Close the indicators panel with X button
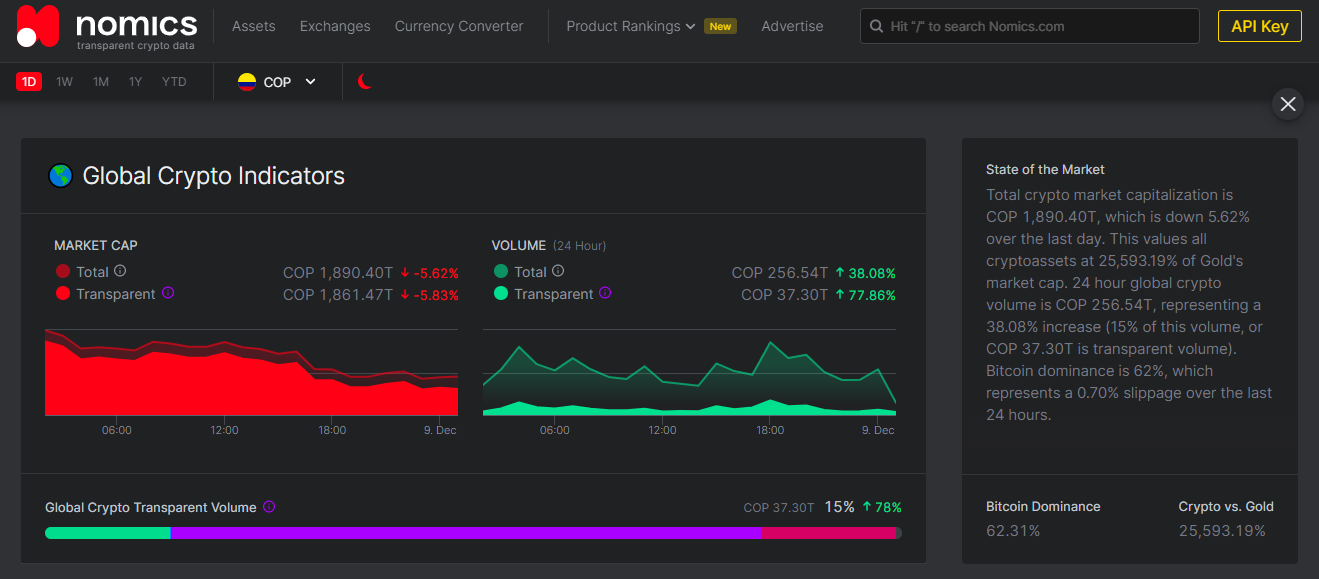Screen dimensions: 1319x579 (1288, 104)
